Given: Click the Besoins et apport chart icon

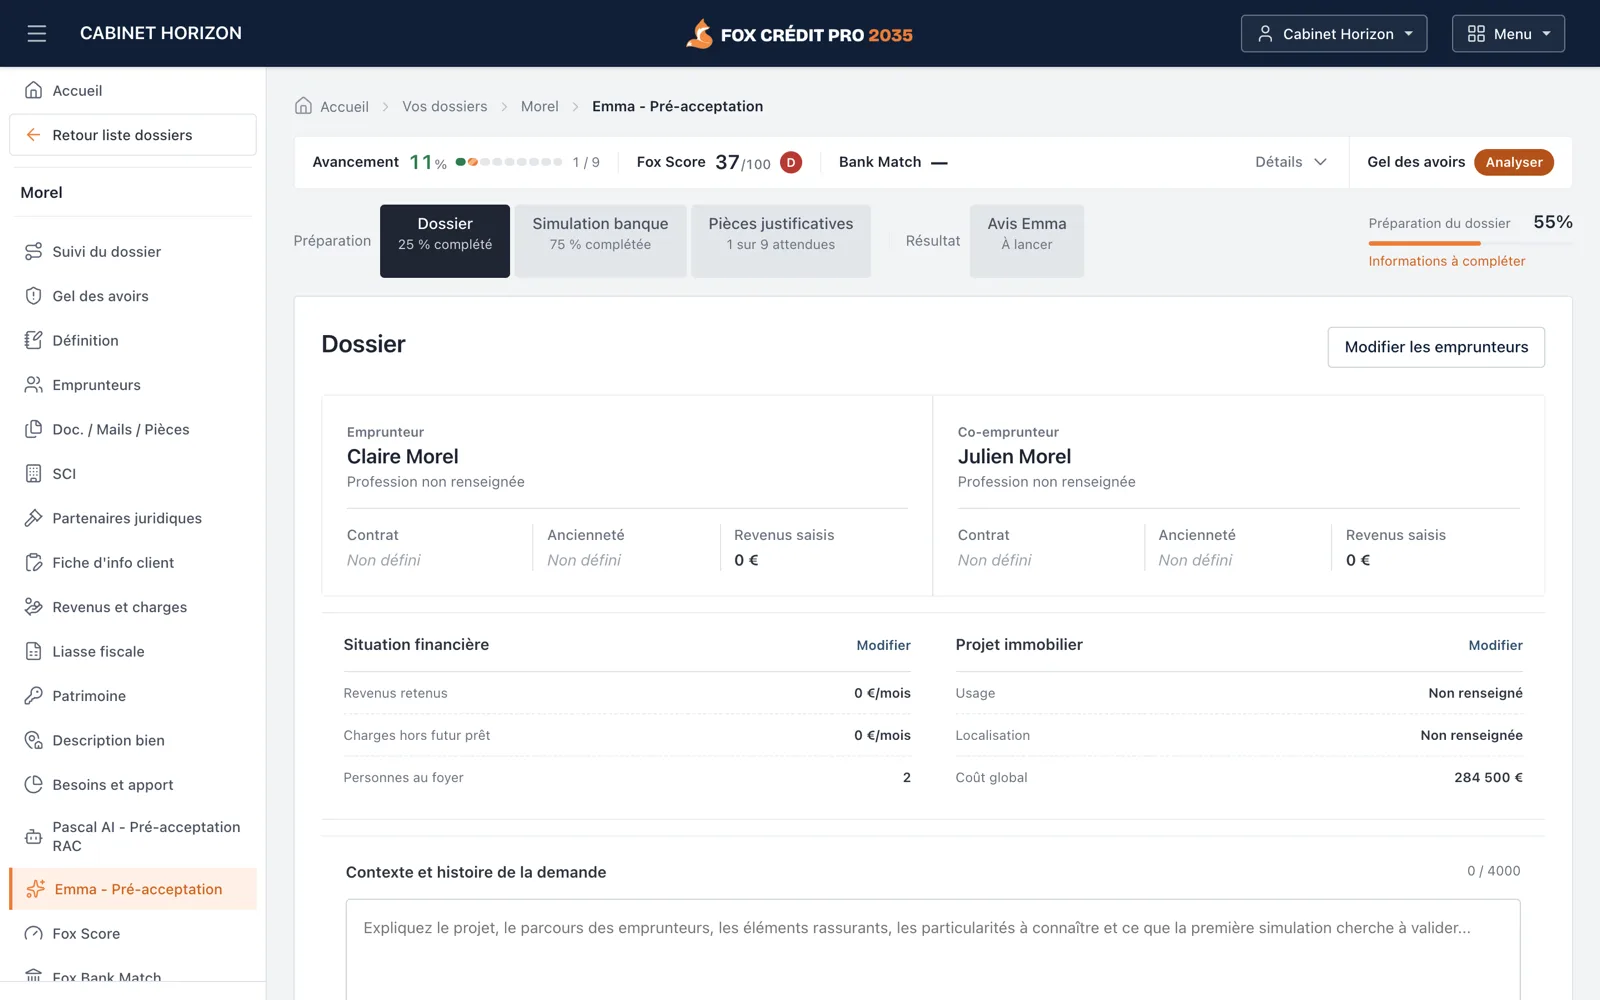Looking at the screenshot, I should click(33, 785).
